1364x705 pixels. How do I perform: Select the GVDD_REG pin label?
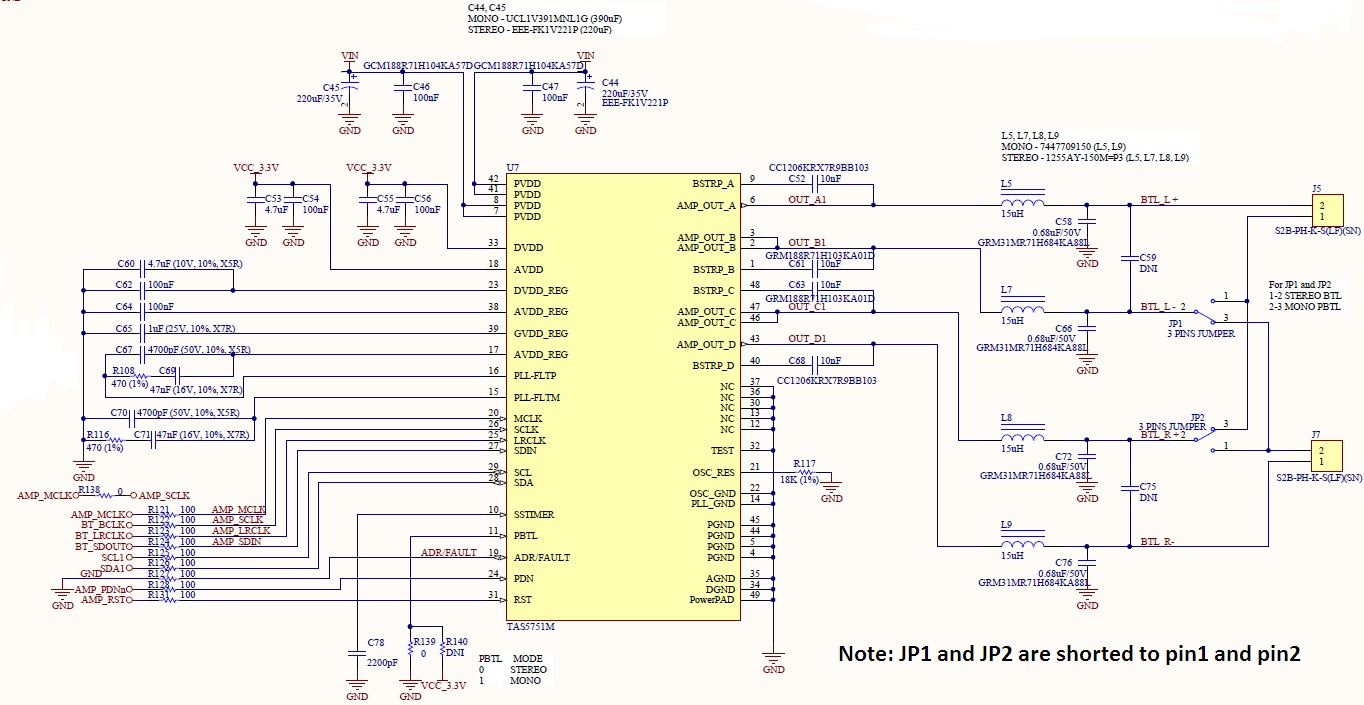click(x=541, y=333)
